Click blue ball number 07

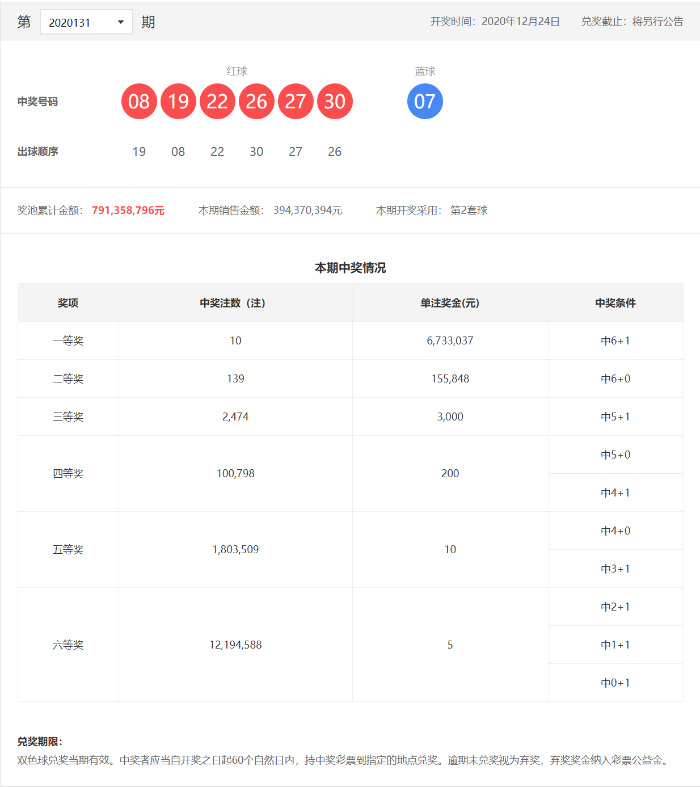point(424,102)
